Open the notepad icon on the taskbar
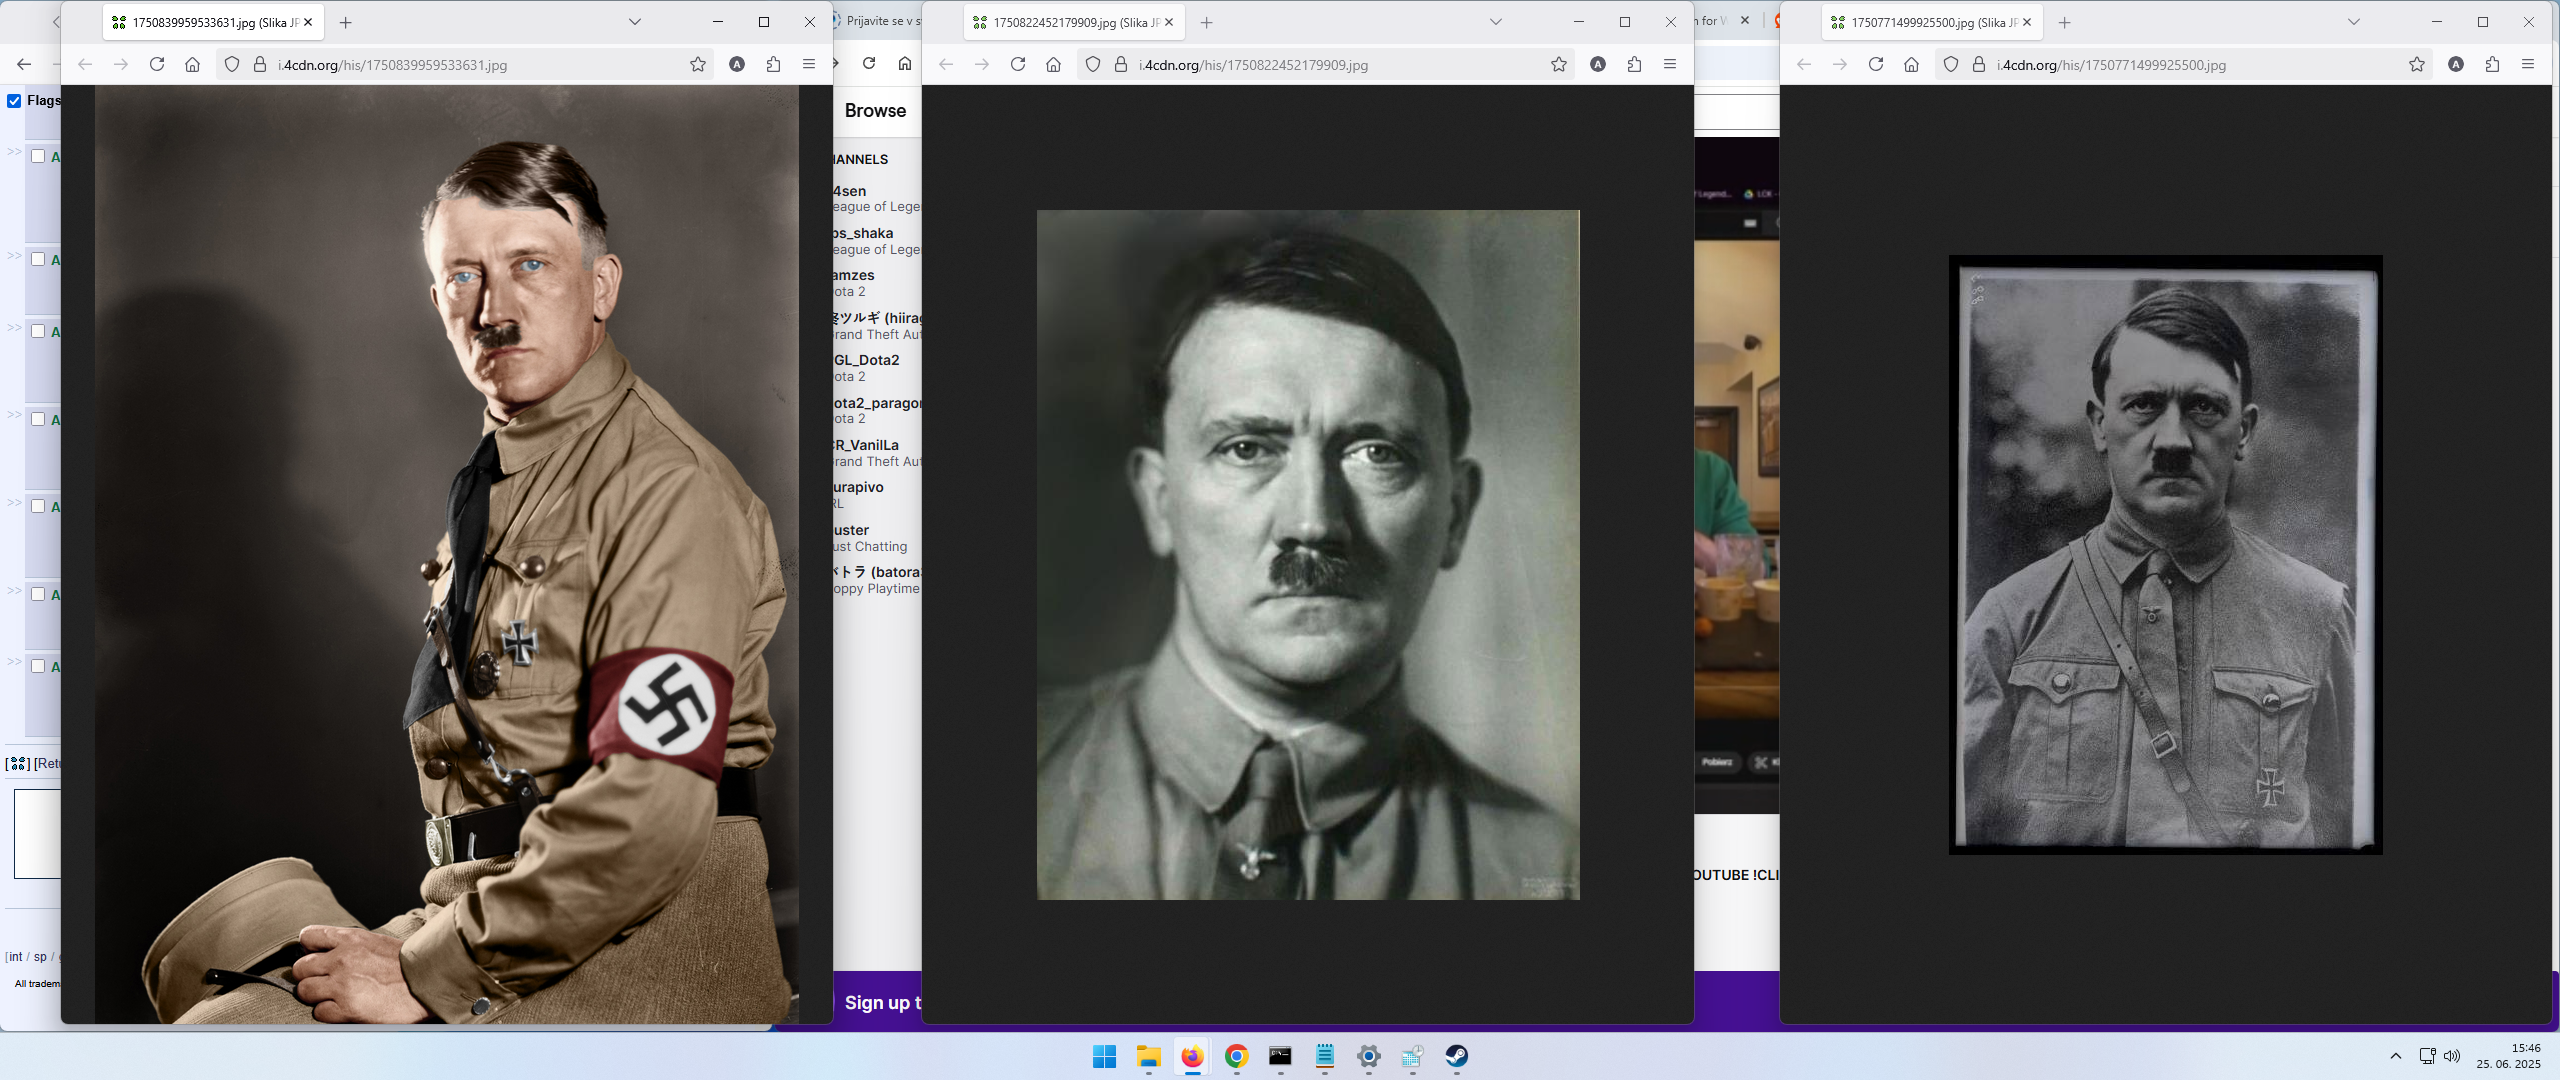This screenshot has height=1080, width=2560. pyautogui.click(x=1325, y=1056)
